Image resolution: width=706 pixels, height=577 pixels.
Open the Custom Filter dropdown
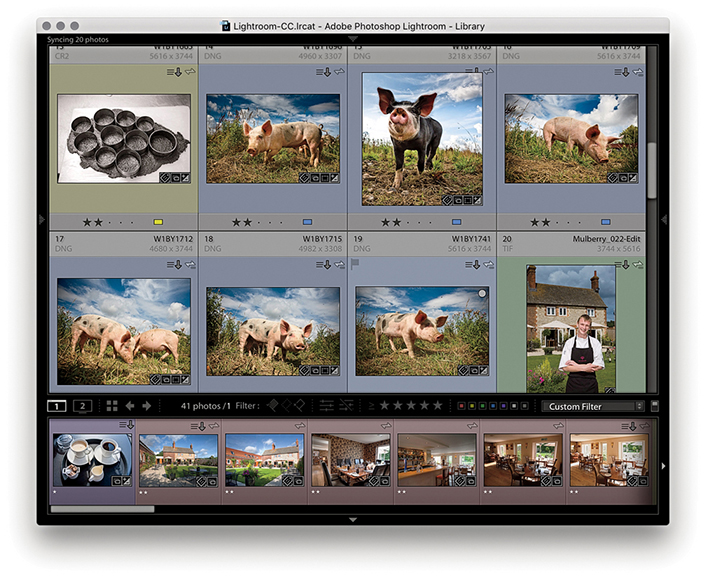point(593,406)
